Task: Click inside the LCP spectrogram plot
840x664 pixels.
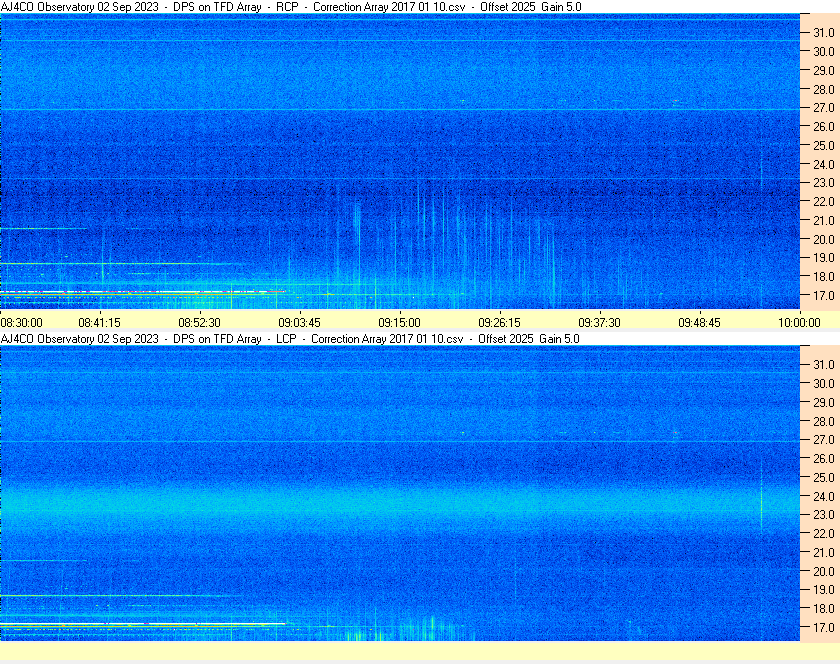Action: (x=400, y=493)
